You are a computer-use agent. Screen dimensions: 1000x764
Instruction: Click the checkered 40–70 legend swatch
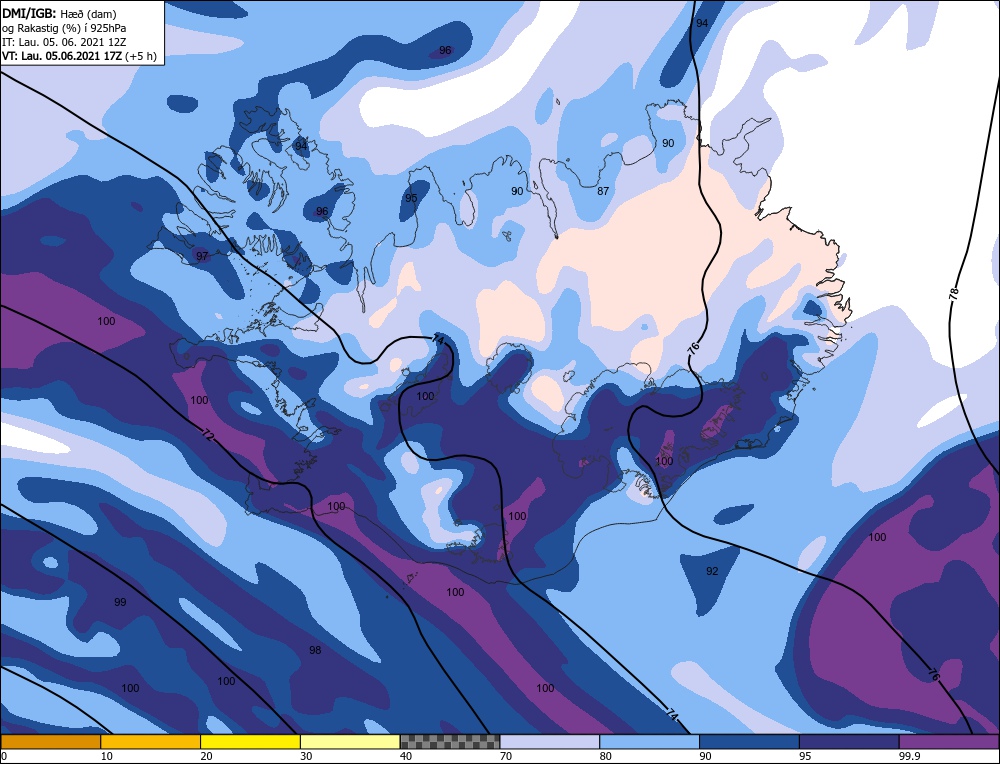point(450,741)
